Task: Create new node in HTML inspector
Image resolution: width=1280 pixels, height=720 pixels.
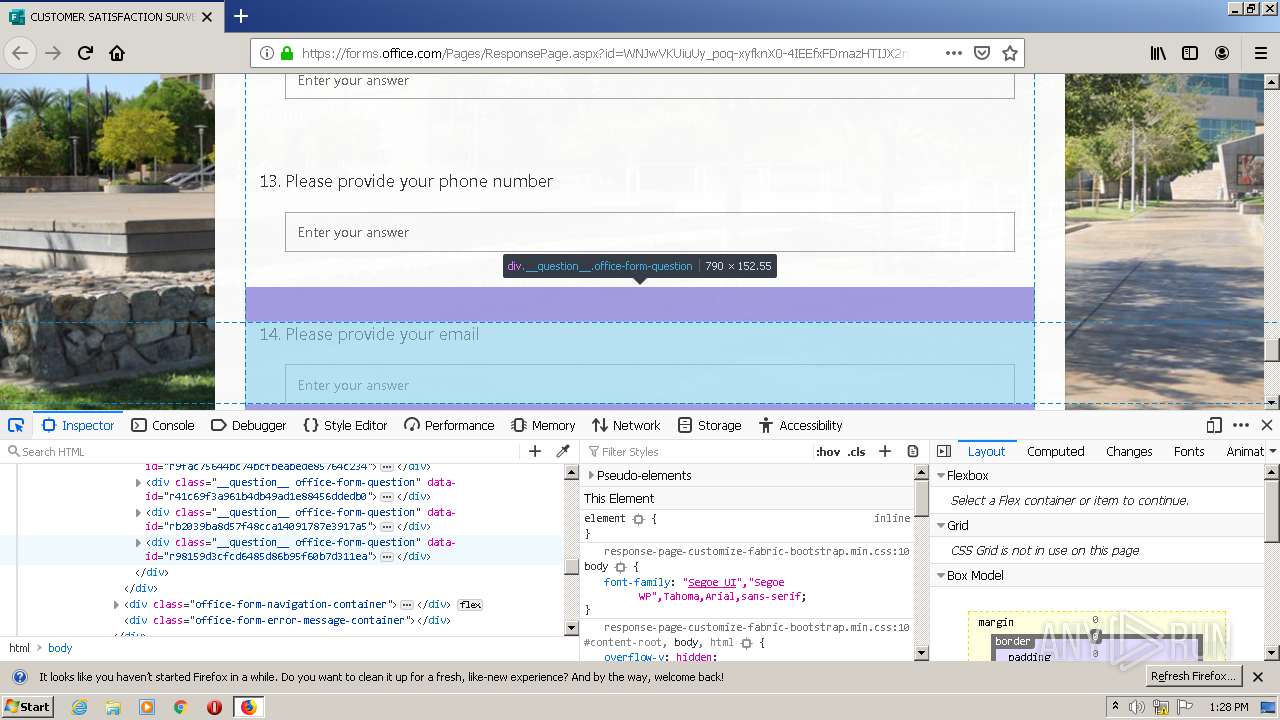Action: 535,451
